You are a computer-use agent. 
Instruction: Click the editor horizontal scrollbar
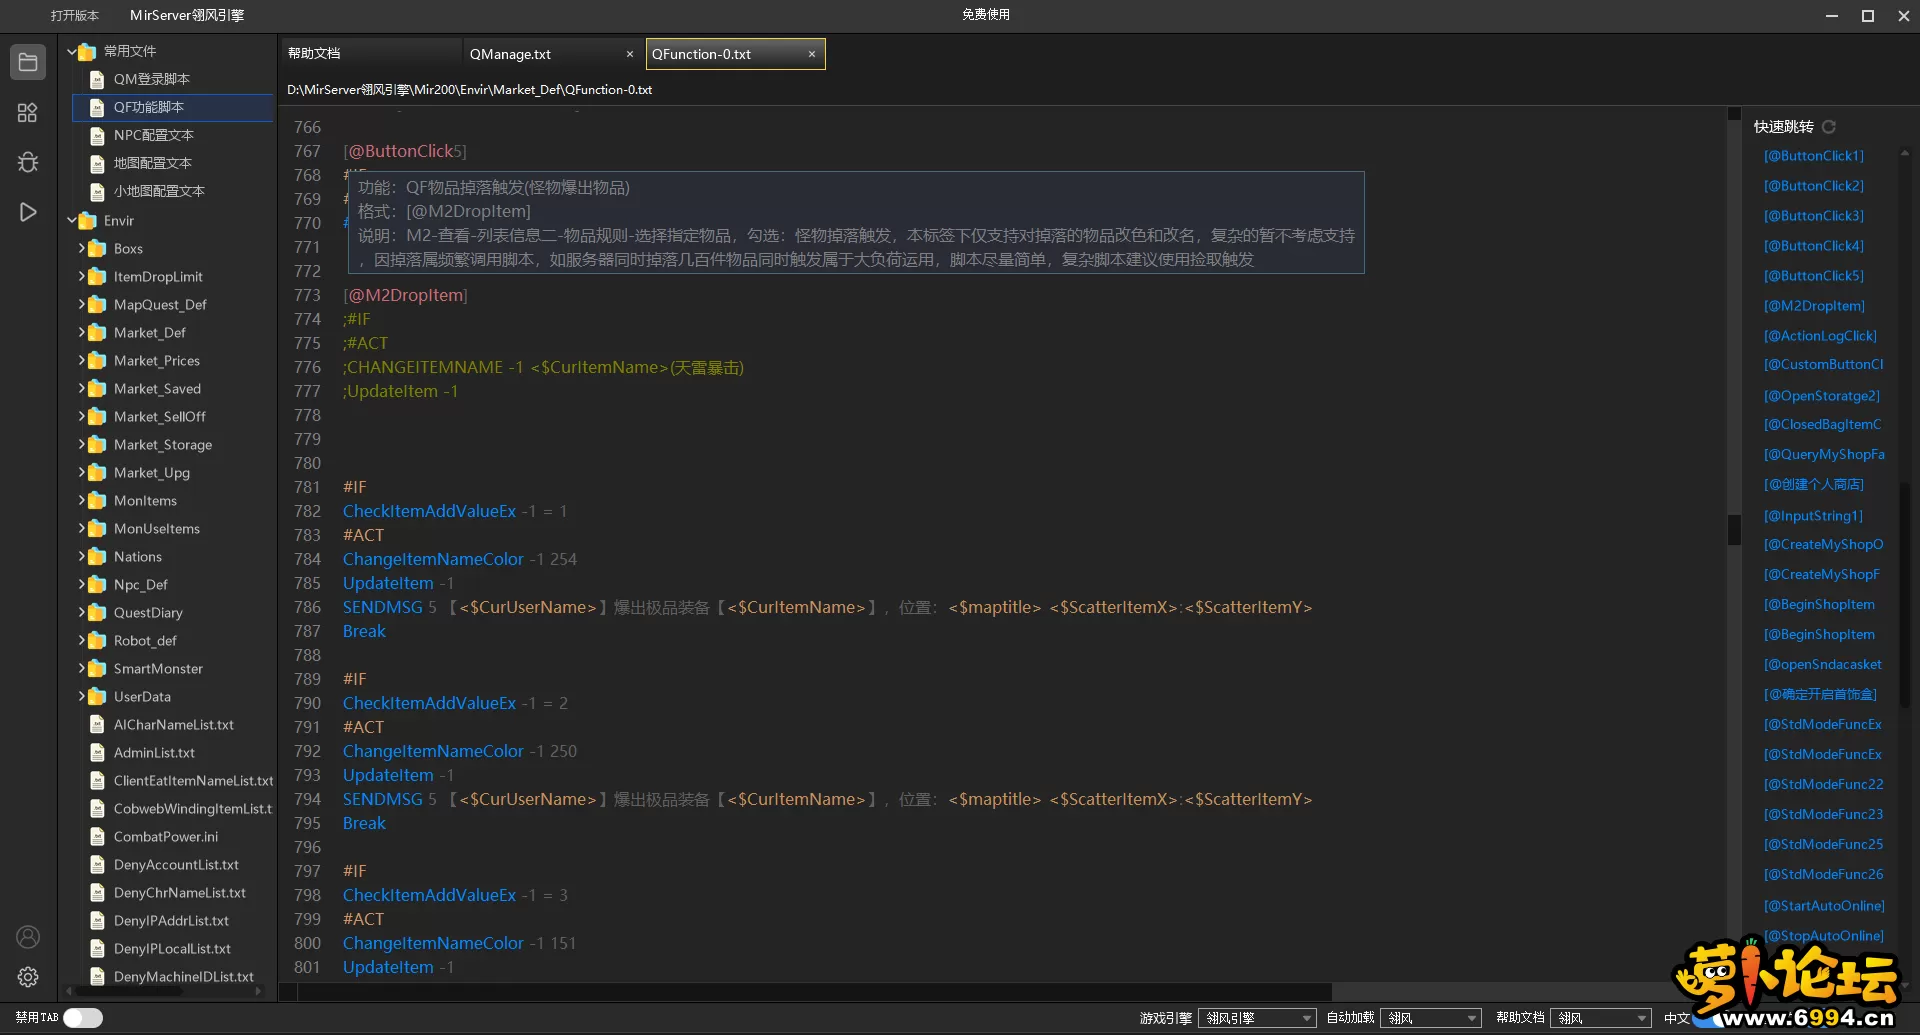(815, 992)
